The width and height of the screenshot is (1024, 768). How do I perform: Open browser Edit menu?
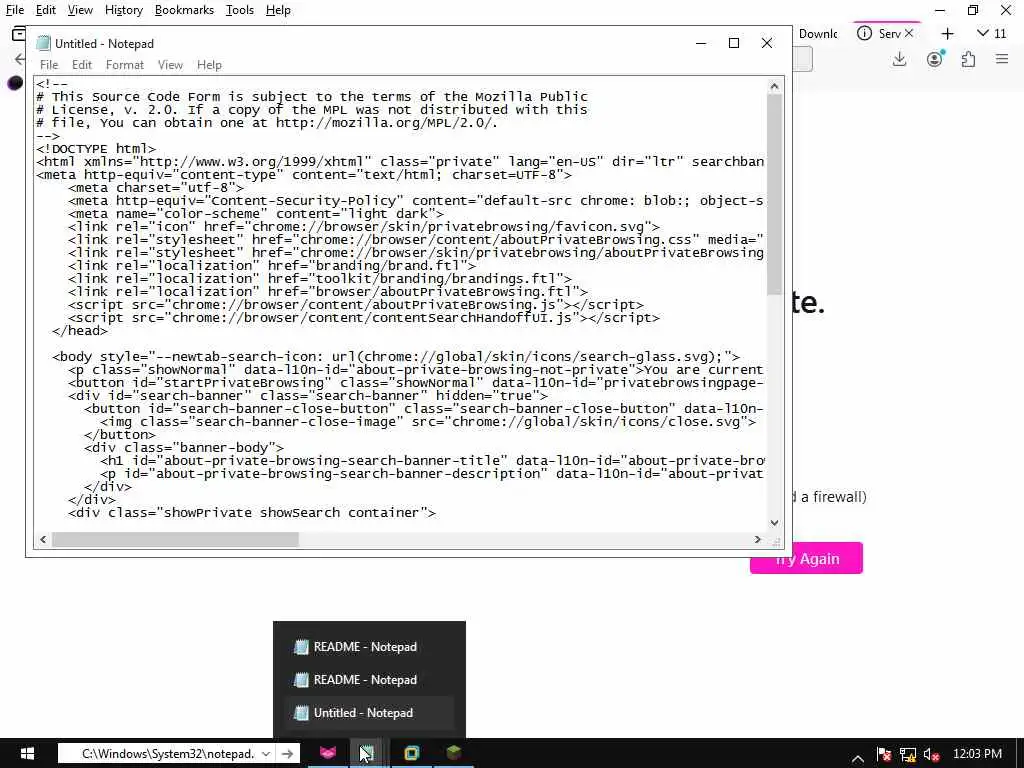[x=46, y=10]
